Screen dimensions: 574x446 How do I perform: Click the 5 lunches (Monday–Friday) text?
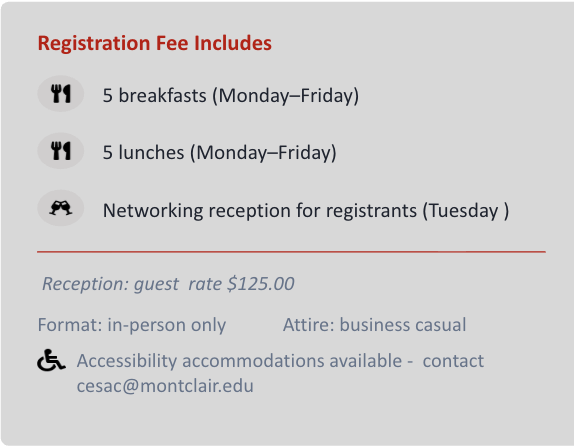(219, 153)
